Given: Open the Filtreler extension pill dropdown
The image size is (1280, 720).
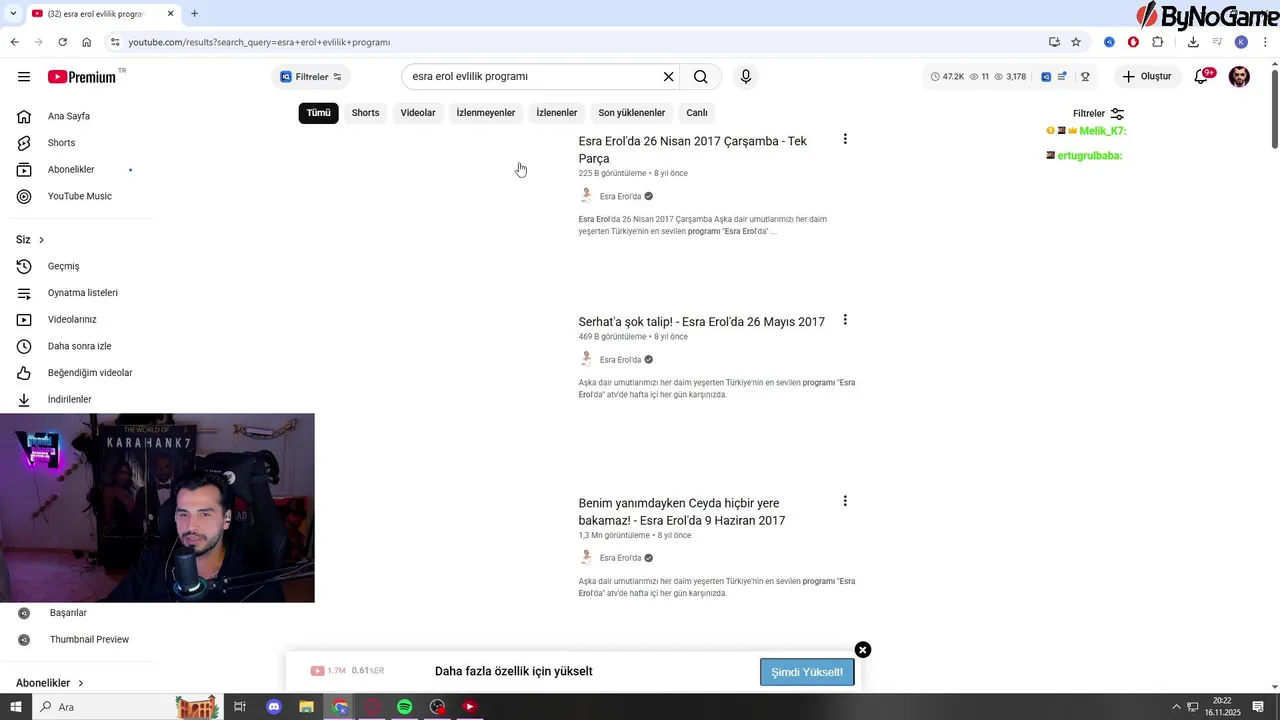Looking at the screenshot, I should [x=311, y=77].
